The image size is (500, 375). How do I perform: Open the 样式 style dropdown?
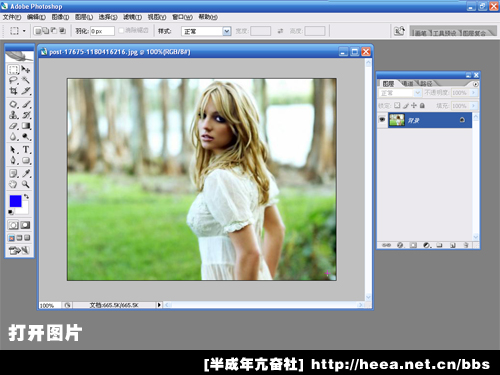[x=227, y=31]
